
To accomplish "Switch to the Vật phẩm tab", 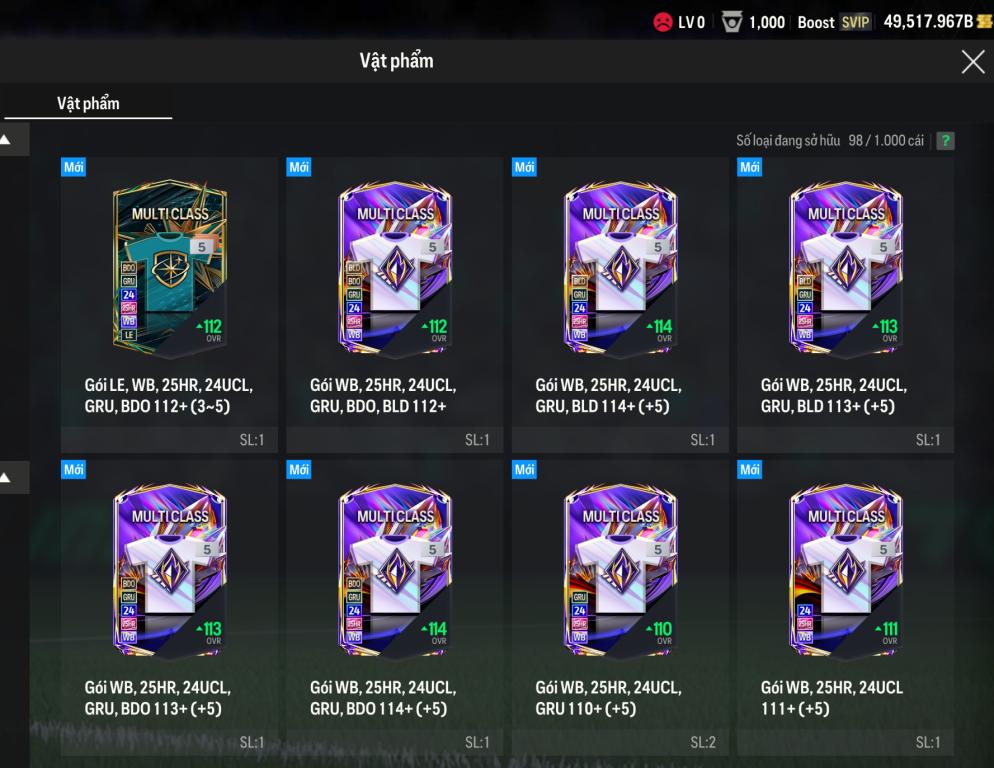I will coord(88,103).
